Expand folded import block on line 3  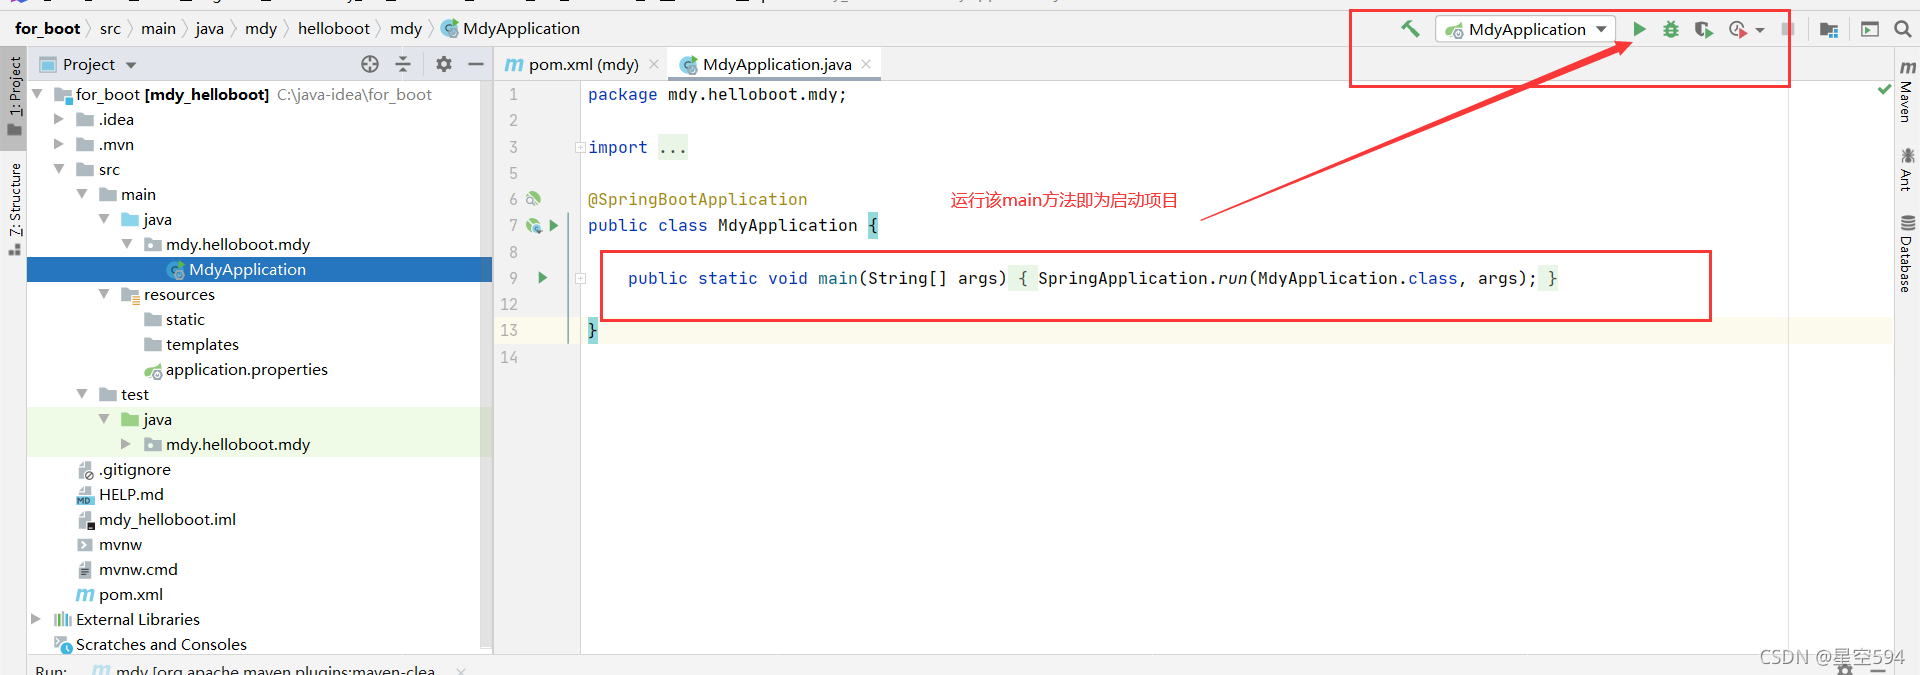(580, 147)
